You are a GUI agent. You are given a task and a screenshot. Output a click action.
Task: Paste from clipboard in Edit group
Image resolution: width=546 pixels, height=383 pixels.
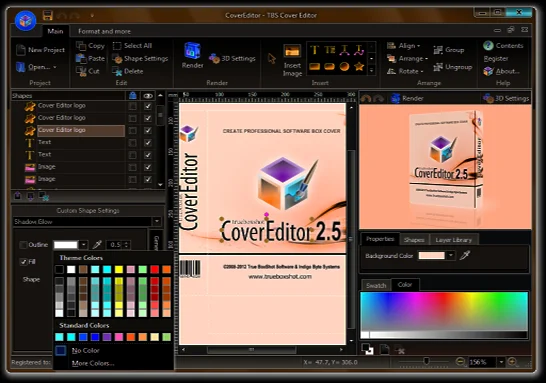pyautogui.click(x=90, y=58)
